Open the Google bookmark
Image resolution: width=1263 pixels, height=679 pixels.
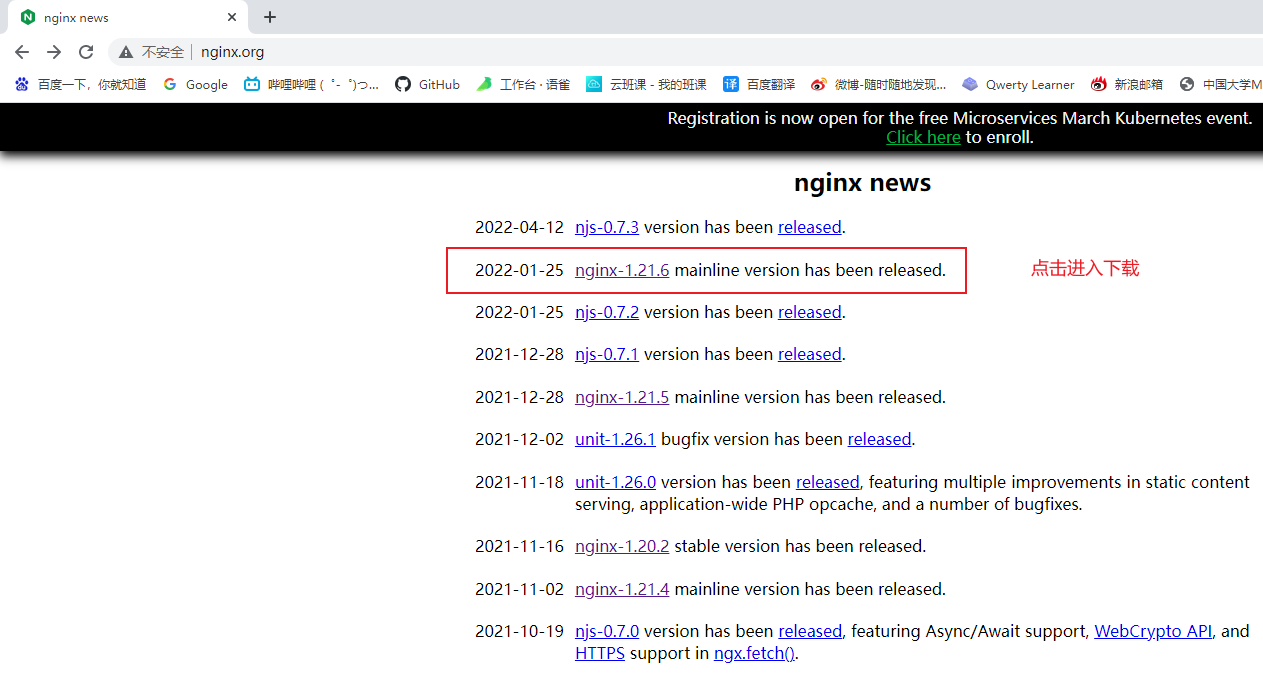pyautogui.click(x=195, y=85)
